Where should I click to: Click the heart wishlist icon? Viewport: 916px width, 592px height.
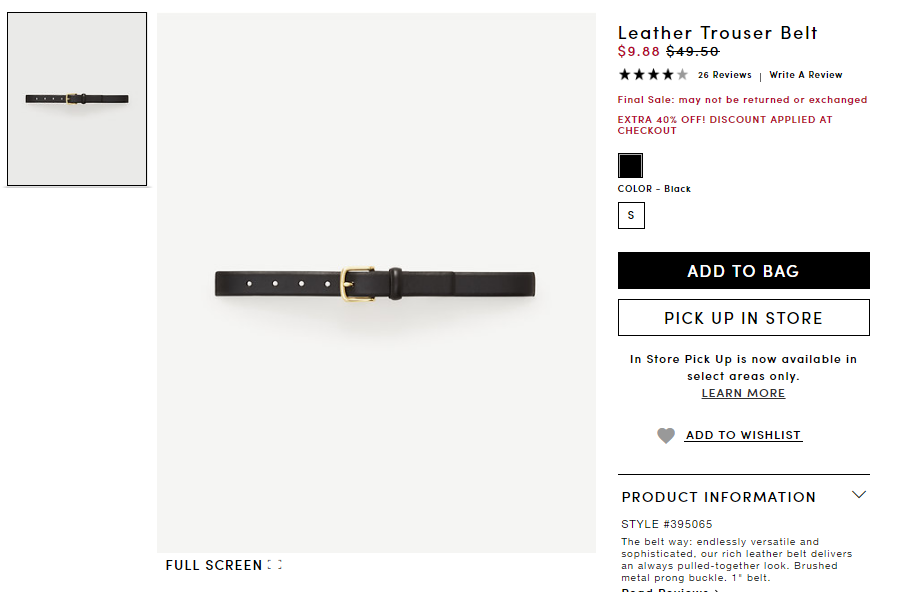(665, 435)
